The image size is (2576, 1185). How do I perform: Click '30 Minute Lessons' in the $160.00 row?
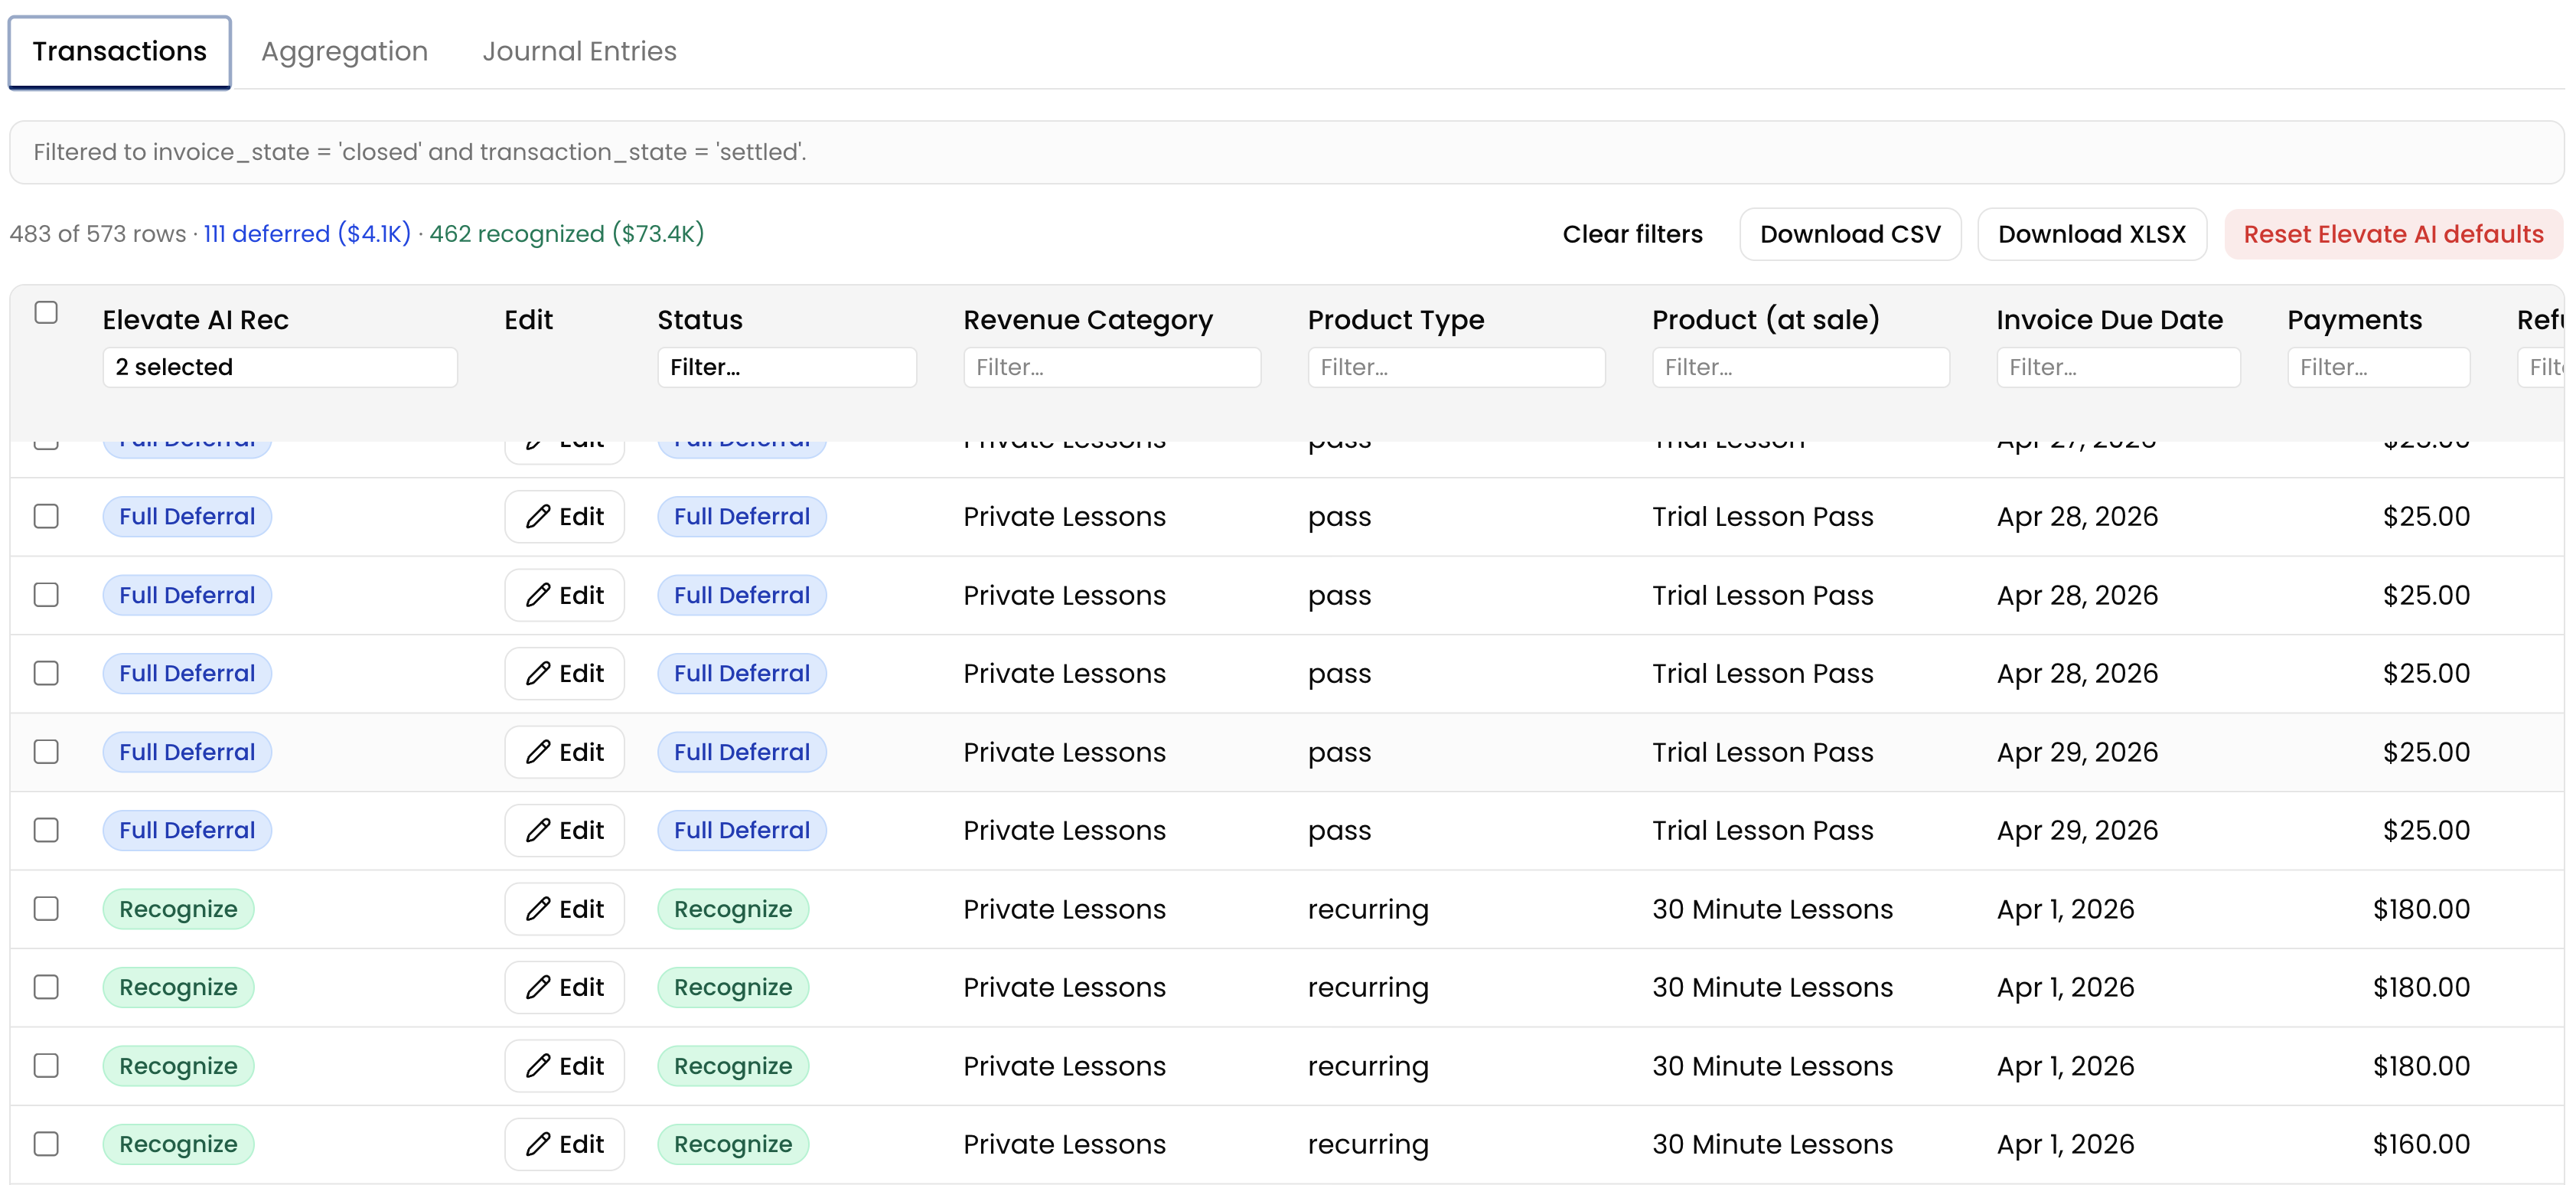coord(1772,1144)
